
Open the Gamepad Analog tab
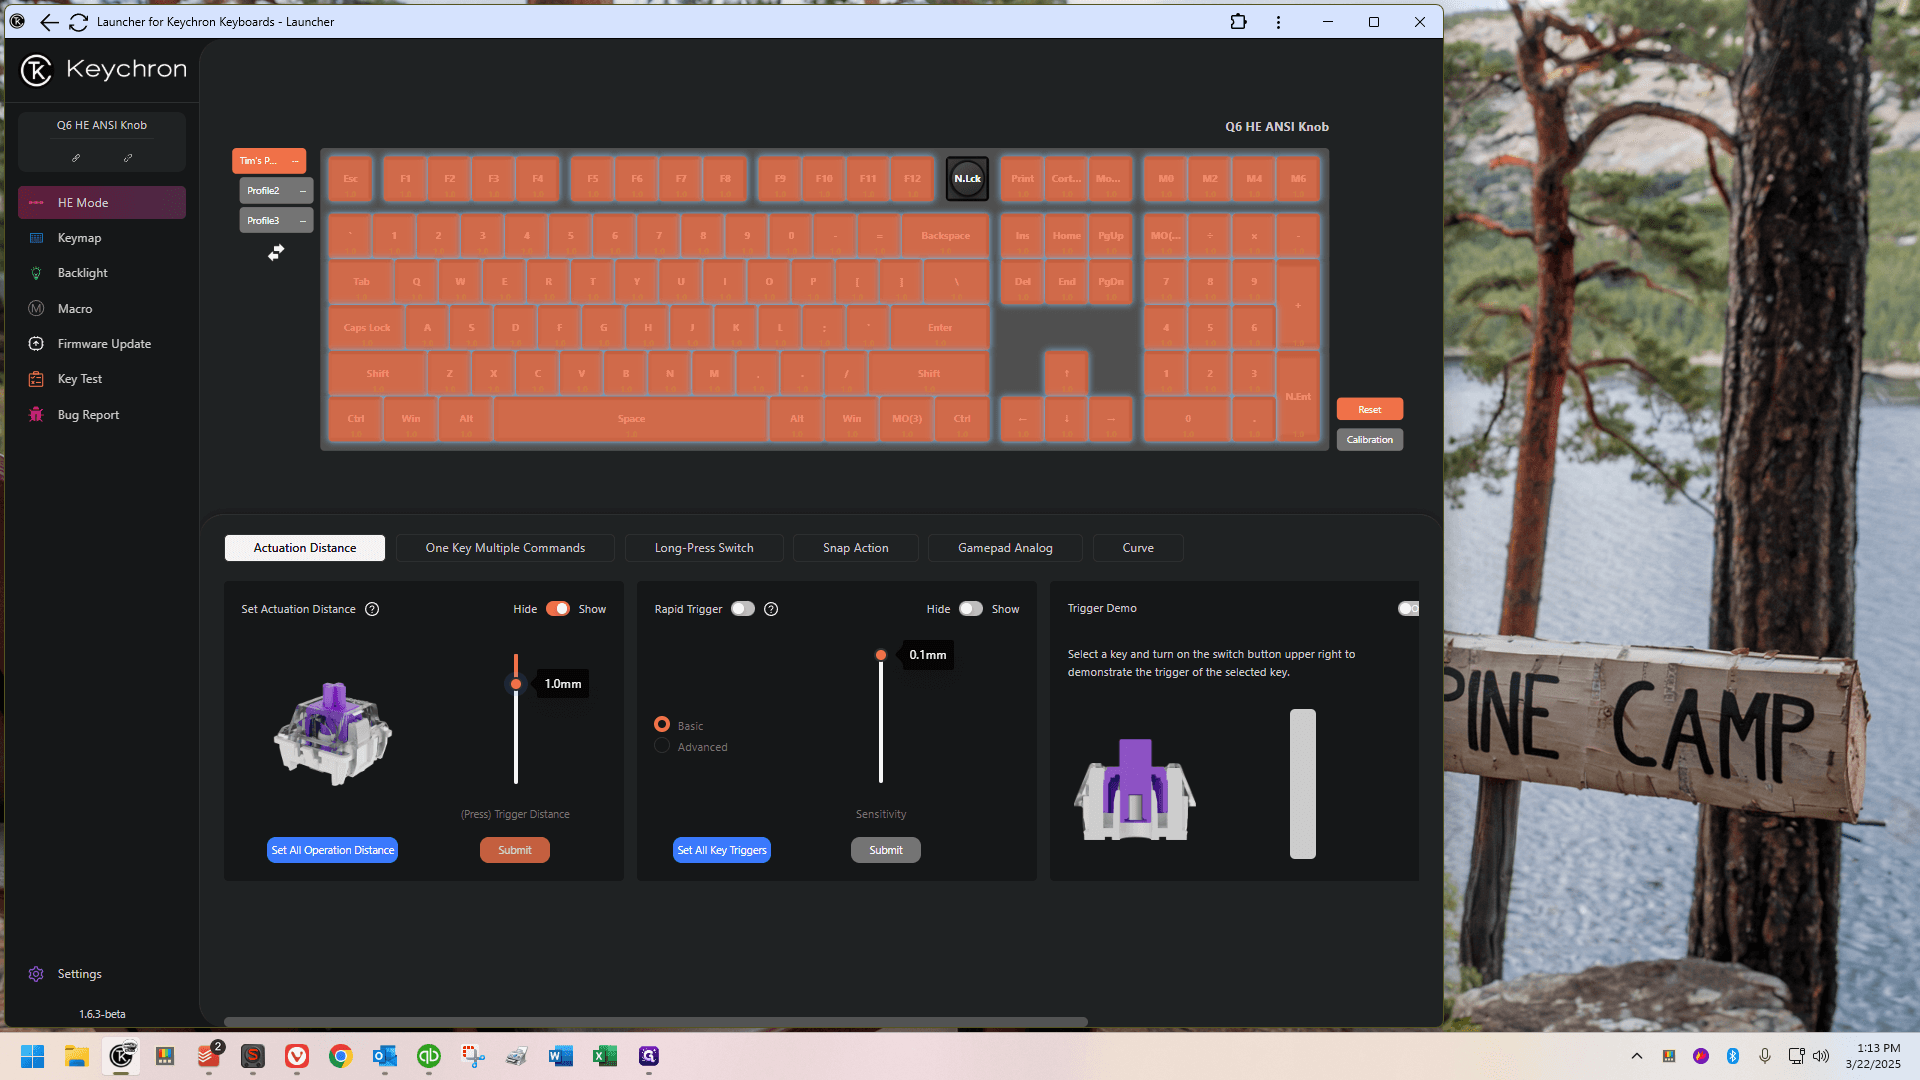click(1005, 548)
